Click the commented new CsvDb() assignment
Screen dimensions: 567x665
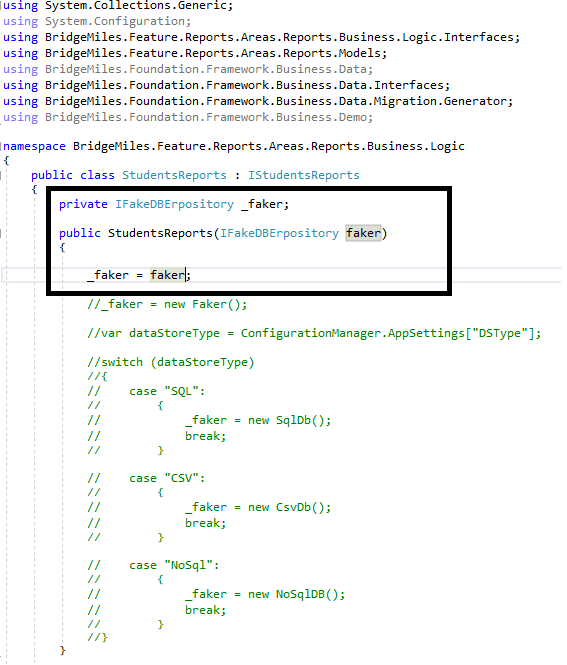pyautogui.click(x=258, y=507)
